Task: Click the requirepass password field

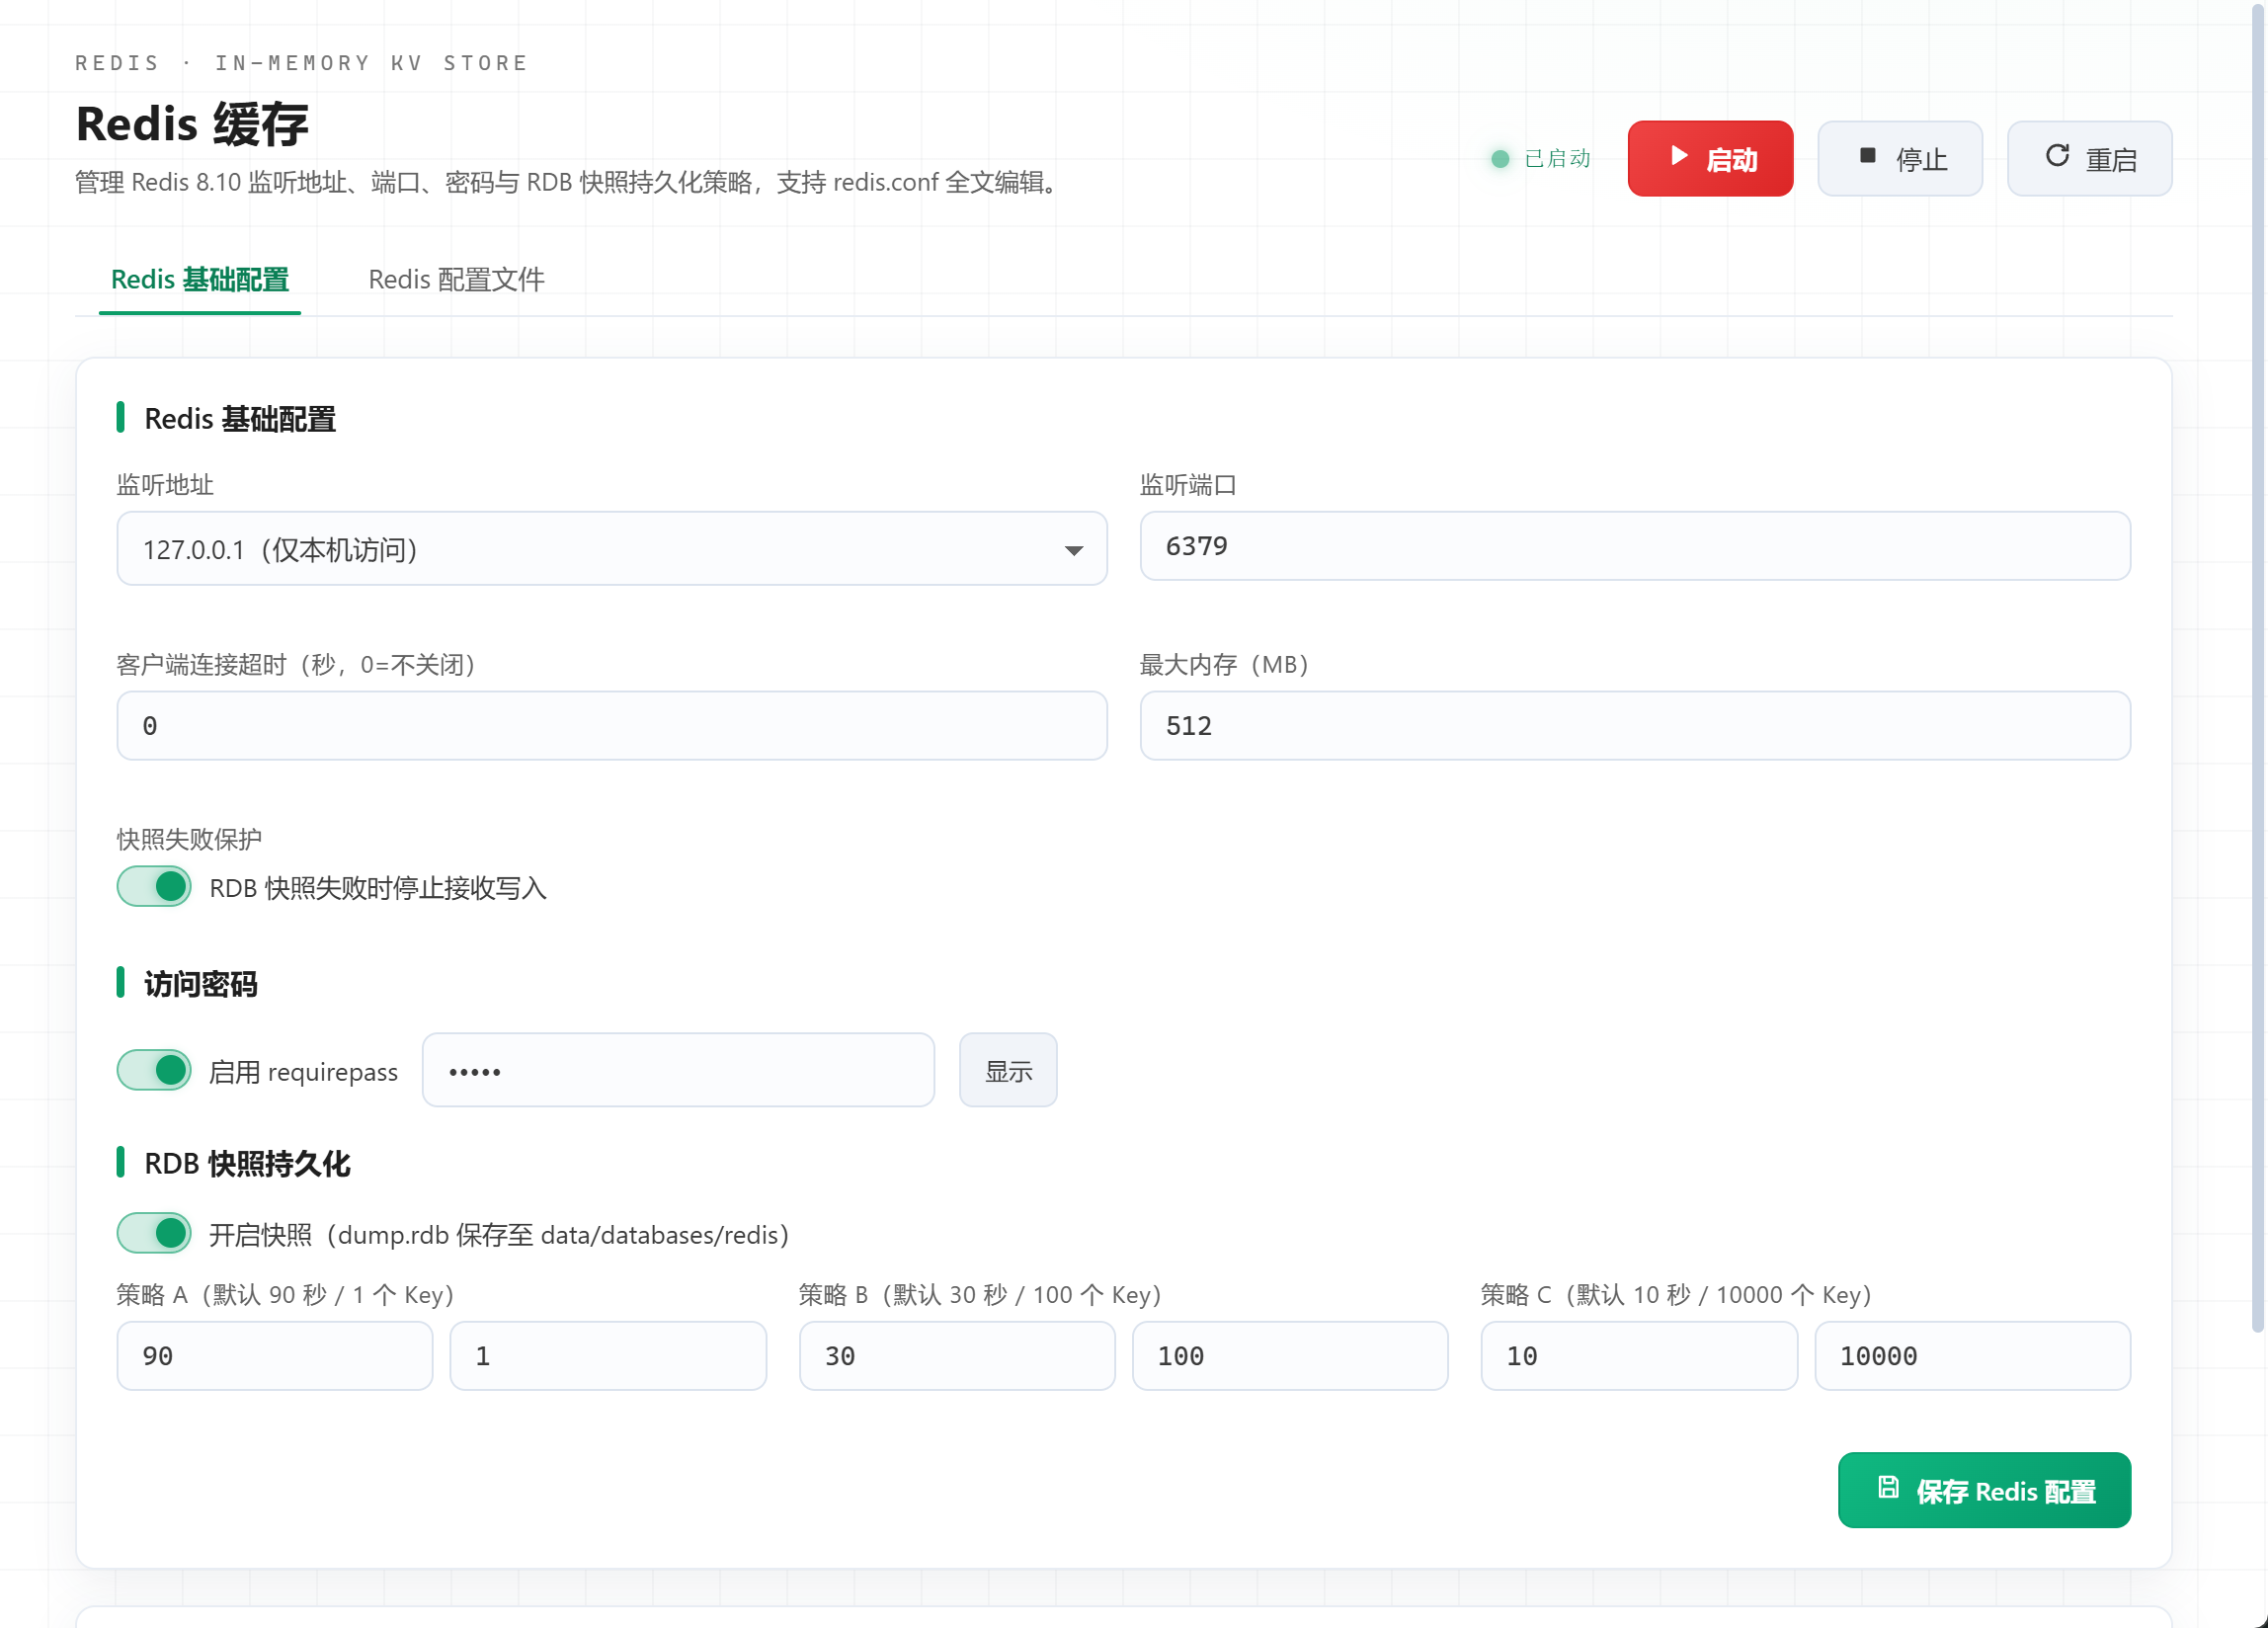Action: (x=678, y=1071)
